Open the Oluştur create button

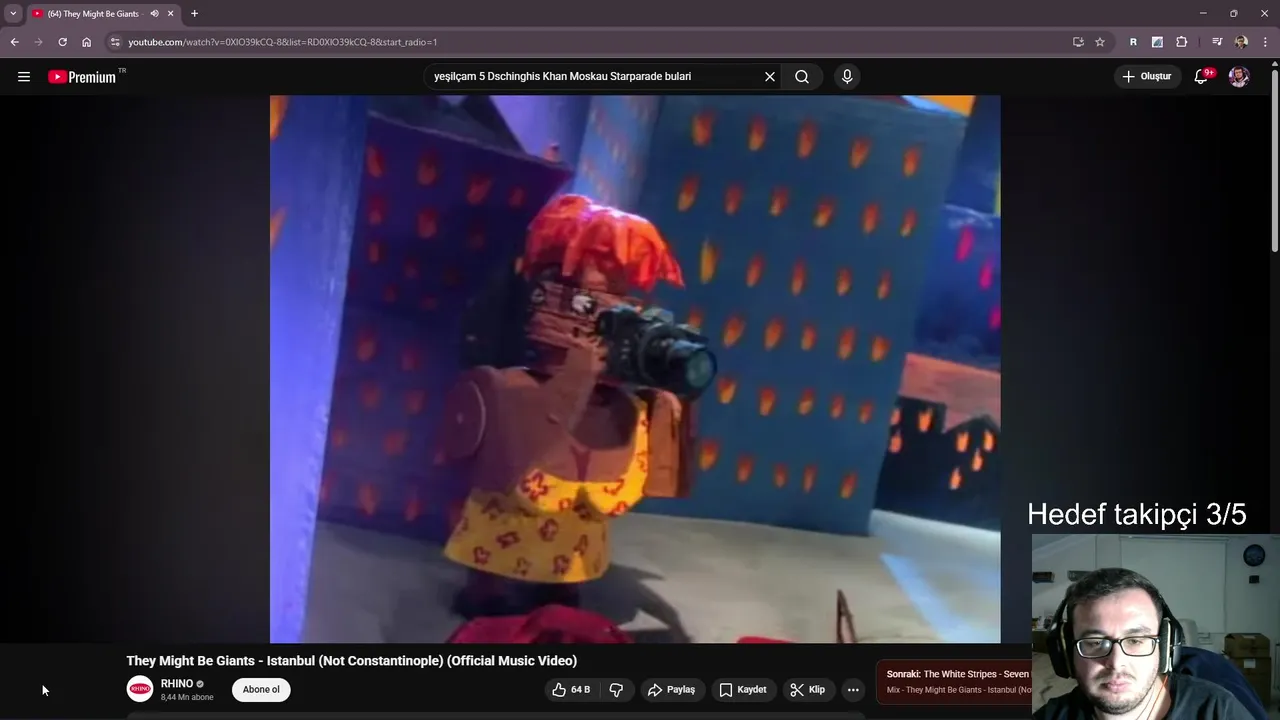click(1147, 77)
